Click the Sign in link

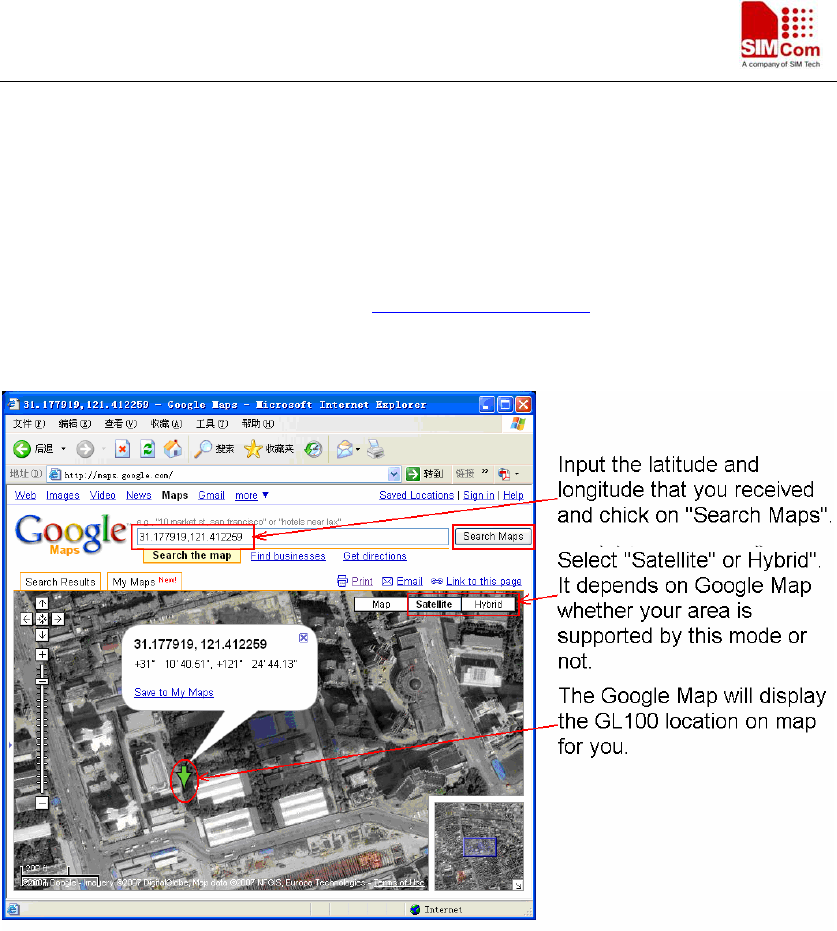pos(479,495)
